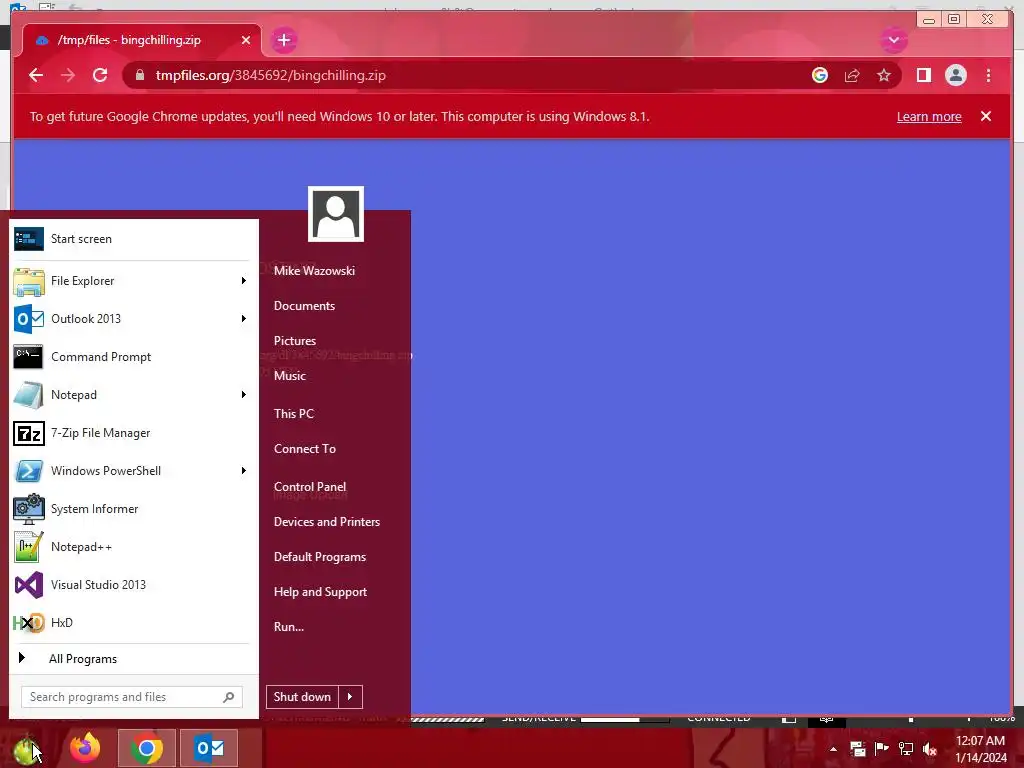Click the Start button orb on taskbar

[x=26, y=749]
